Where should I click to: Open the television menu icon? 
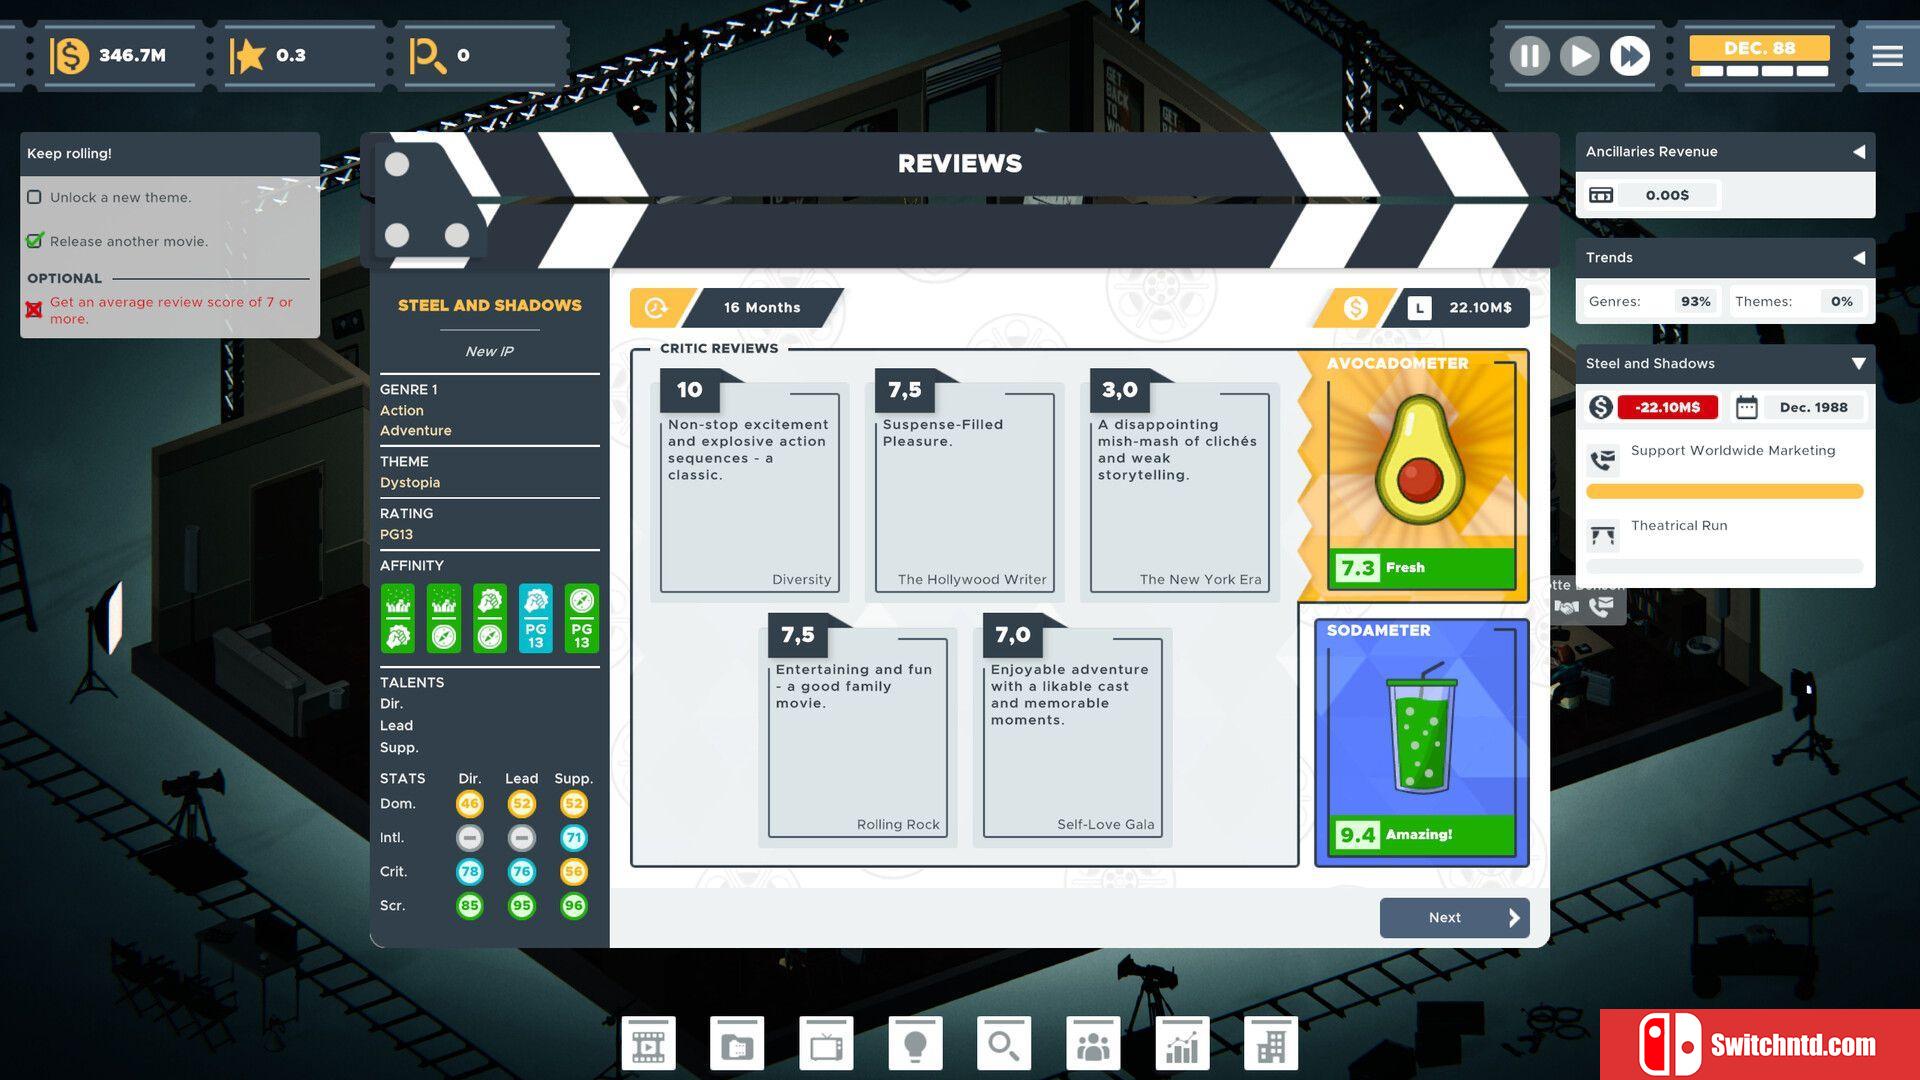826,1046
